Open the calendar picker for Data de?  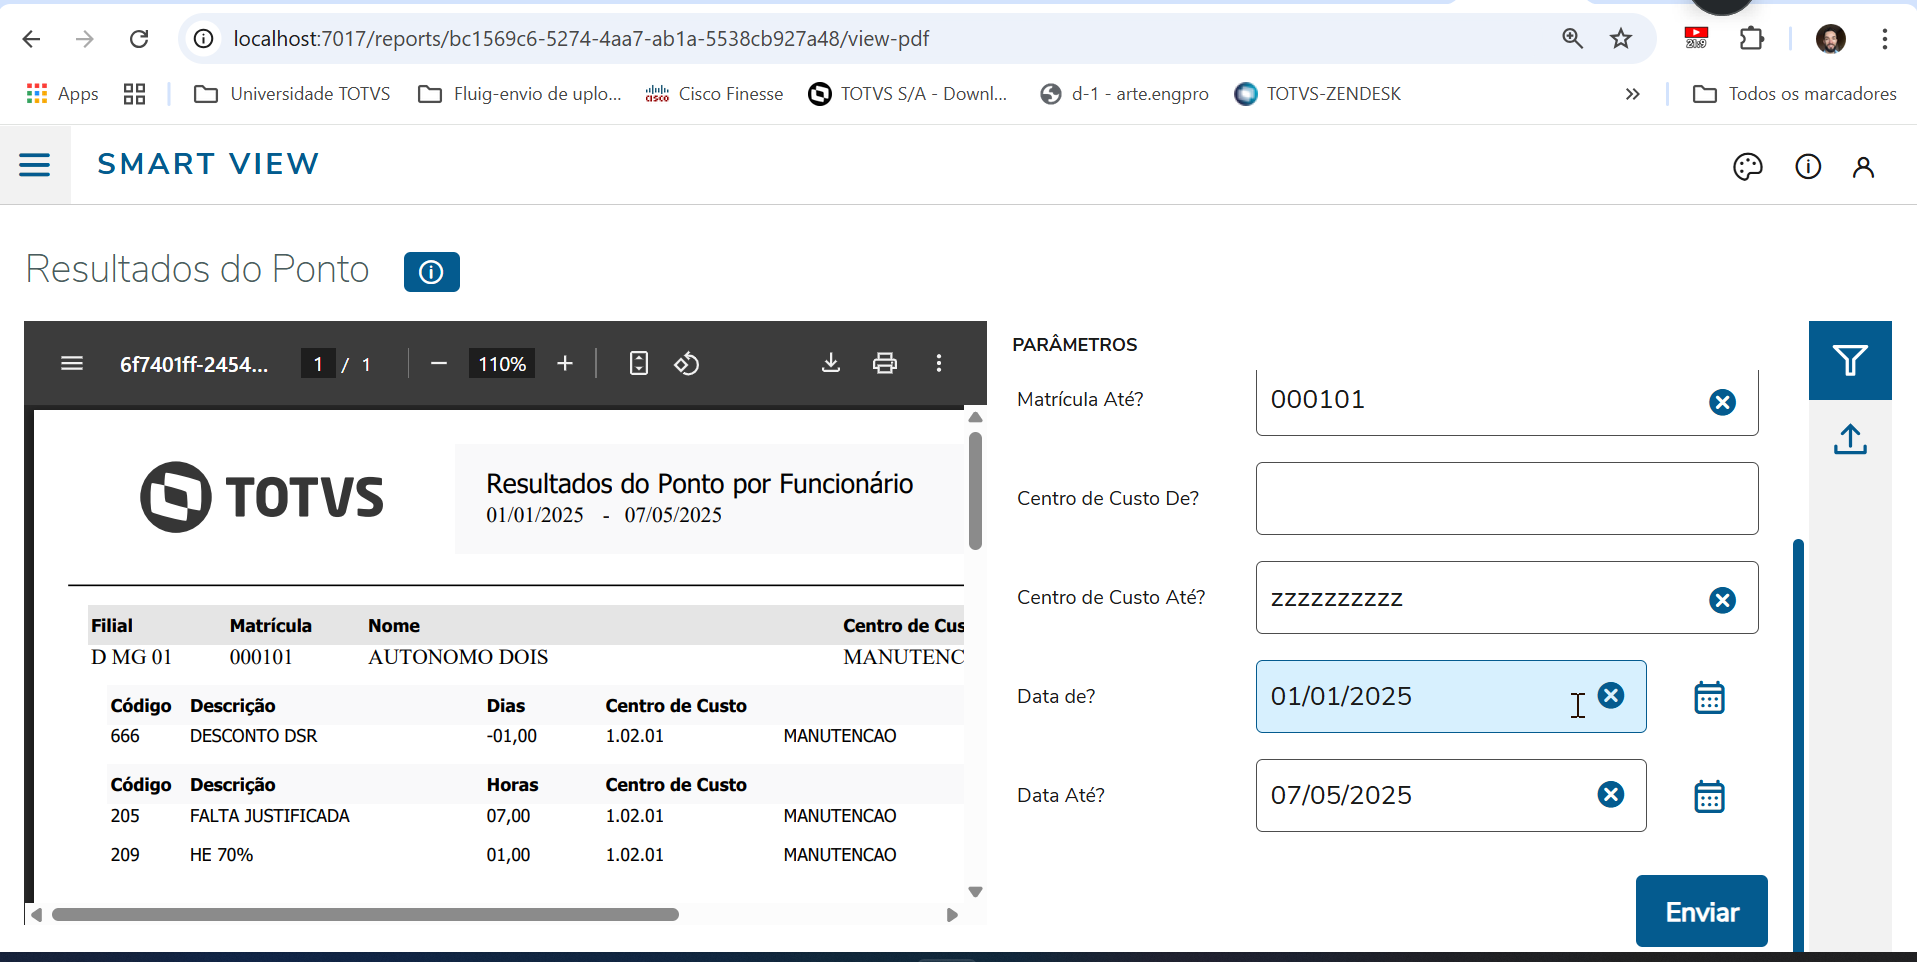1709,697
